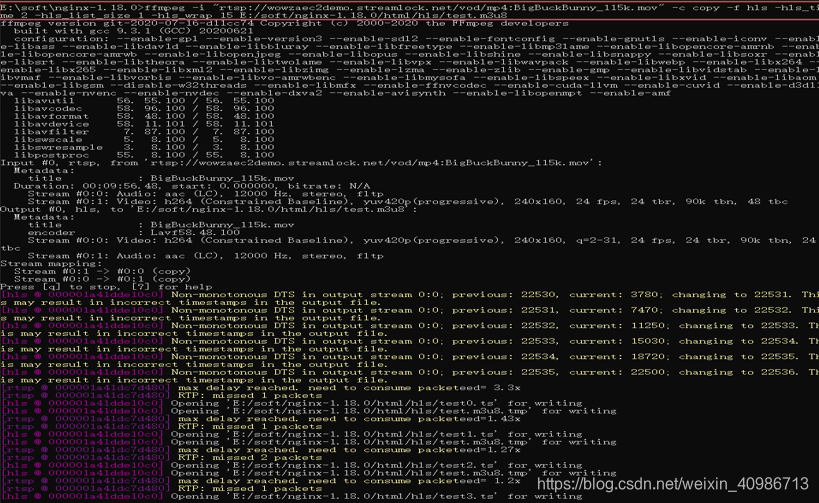Click the line opening 'test0.ts' for writing

click(291, 403)
